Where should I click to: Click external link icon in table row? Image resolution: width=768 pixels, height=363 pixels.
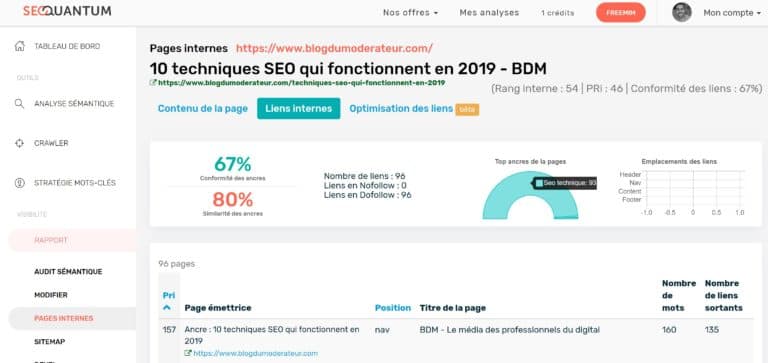188,353
